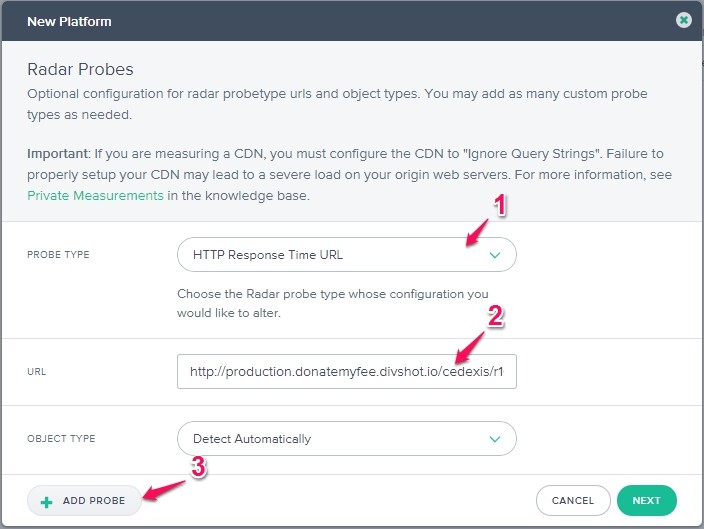704x529 pixels.
Task: Click the Add Probe button label
Action: pyautogui.click(x=94, y=500)
